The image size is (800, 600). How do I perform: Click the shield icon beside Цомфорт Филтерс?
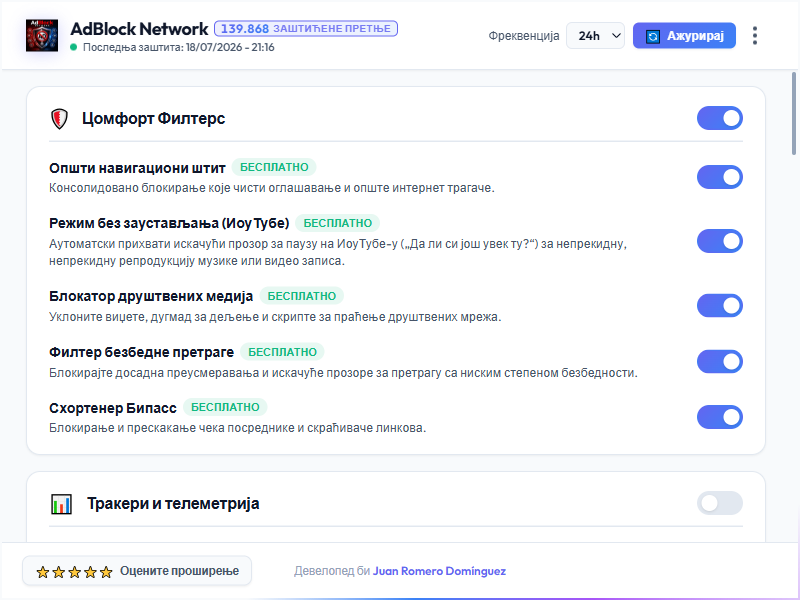(59, 119)
